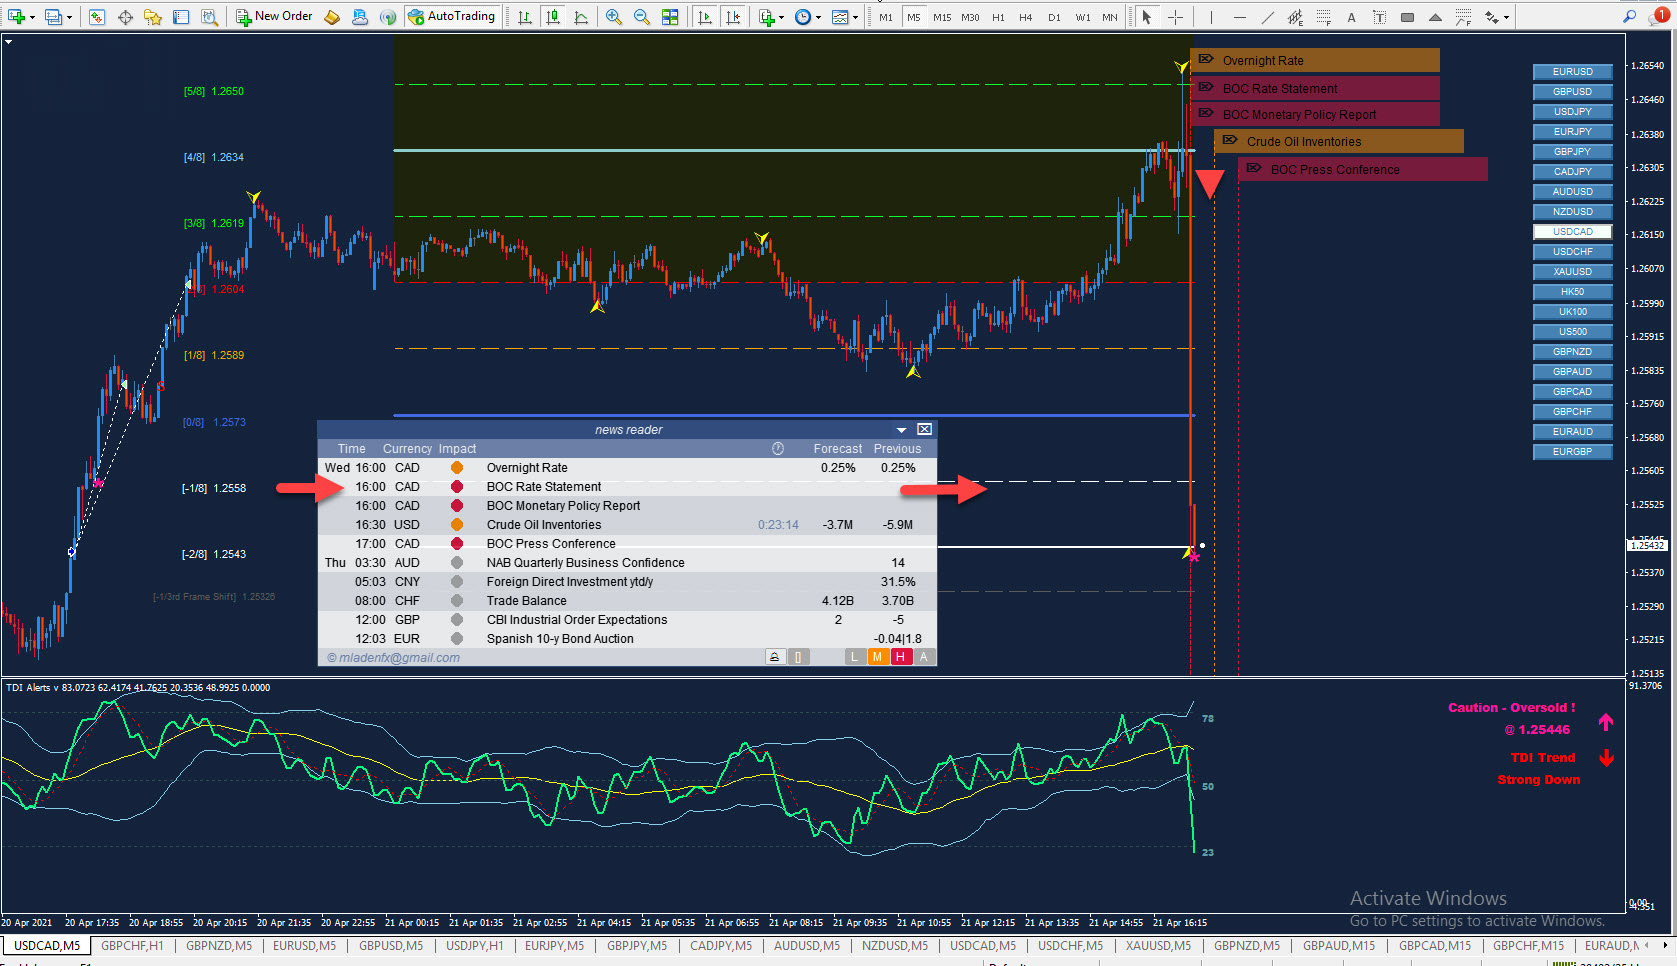
Task: Click the GBPJPY symbol button
Action: [1572, 152]
